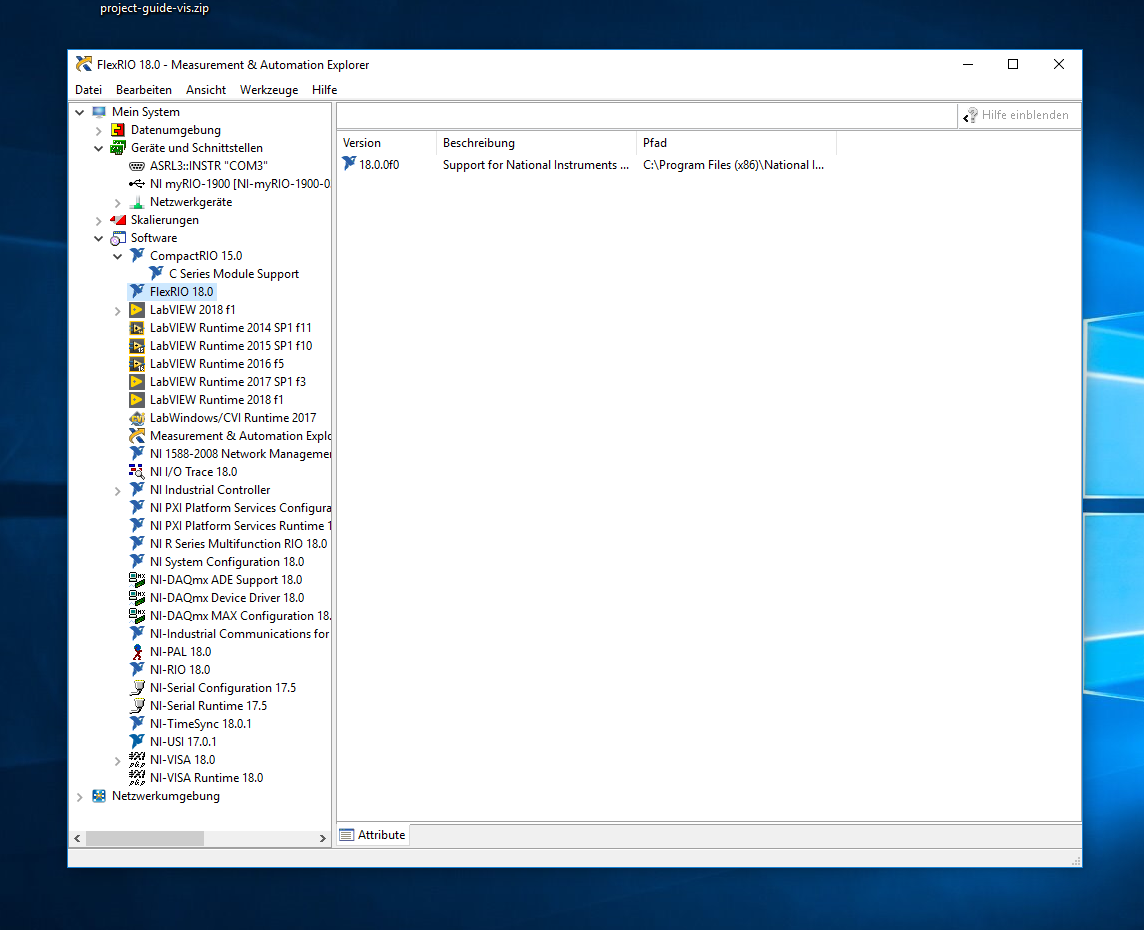
Task: Select NI-RIO 18.0 in tree
Action: tap(179, 670)
